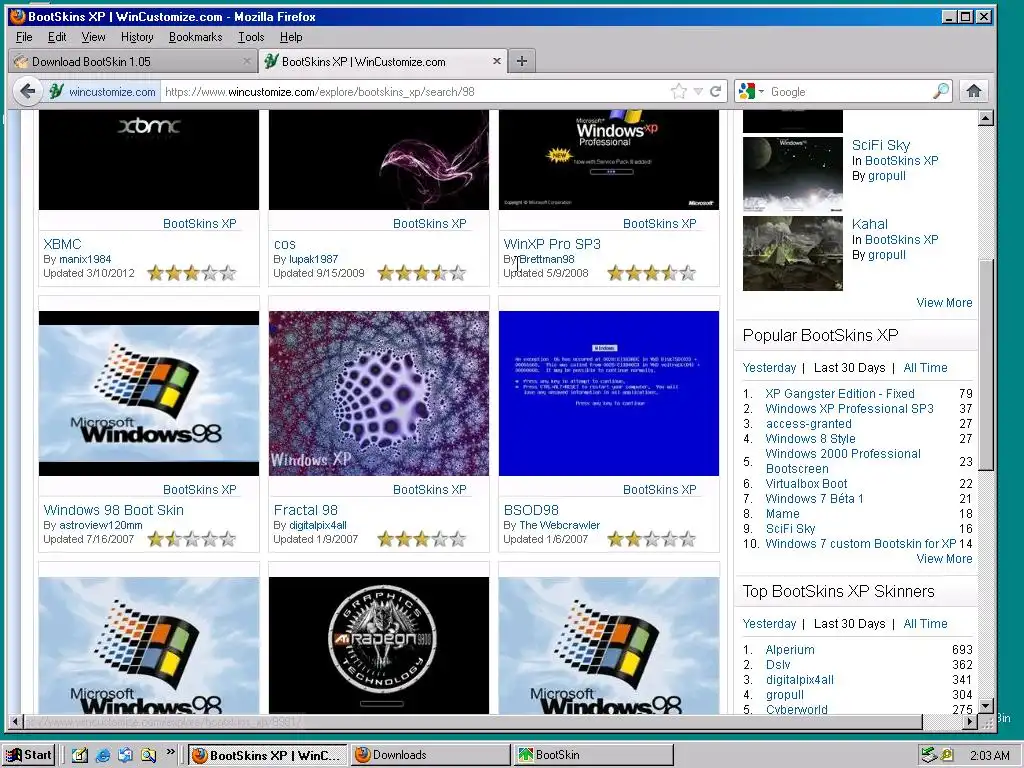Open the Kahal sidebar thumbnail
The image size is (1024, 768).
[x=793, y=253]
